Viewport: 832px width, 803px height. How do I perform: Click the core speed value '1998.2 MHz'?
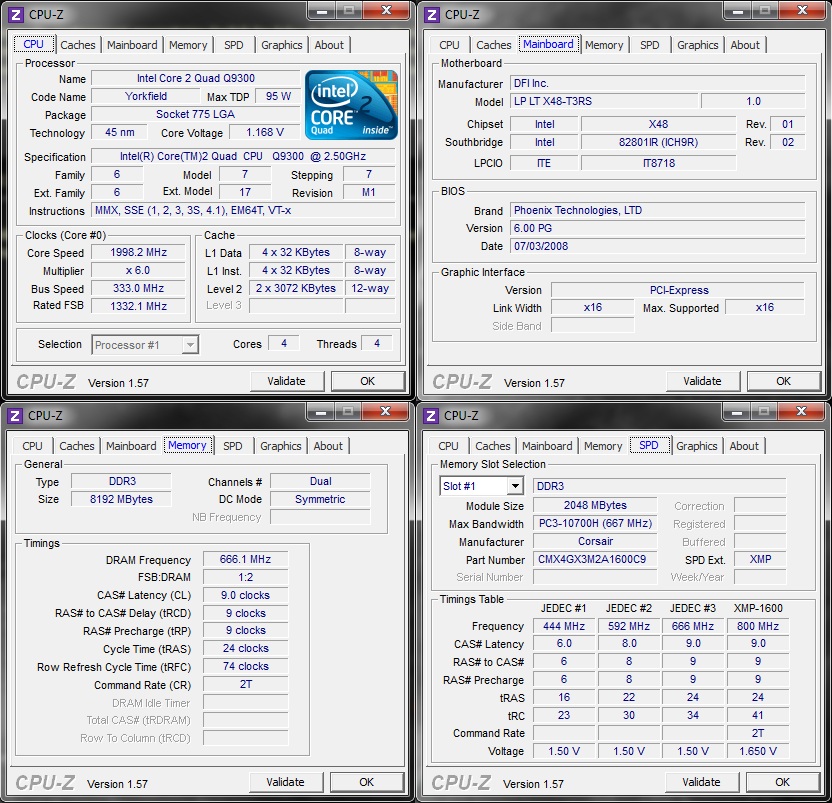click(138, 252)
